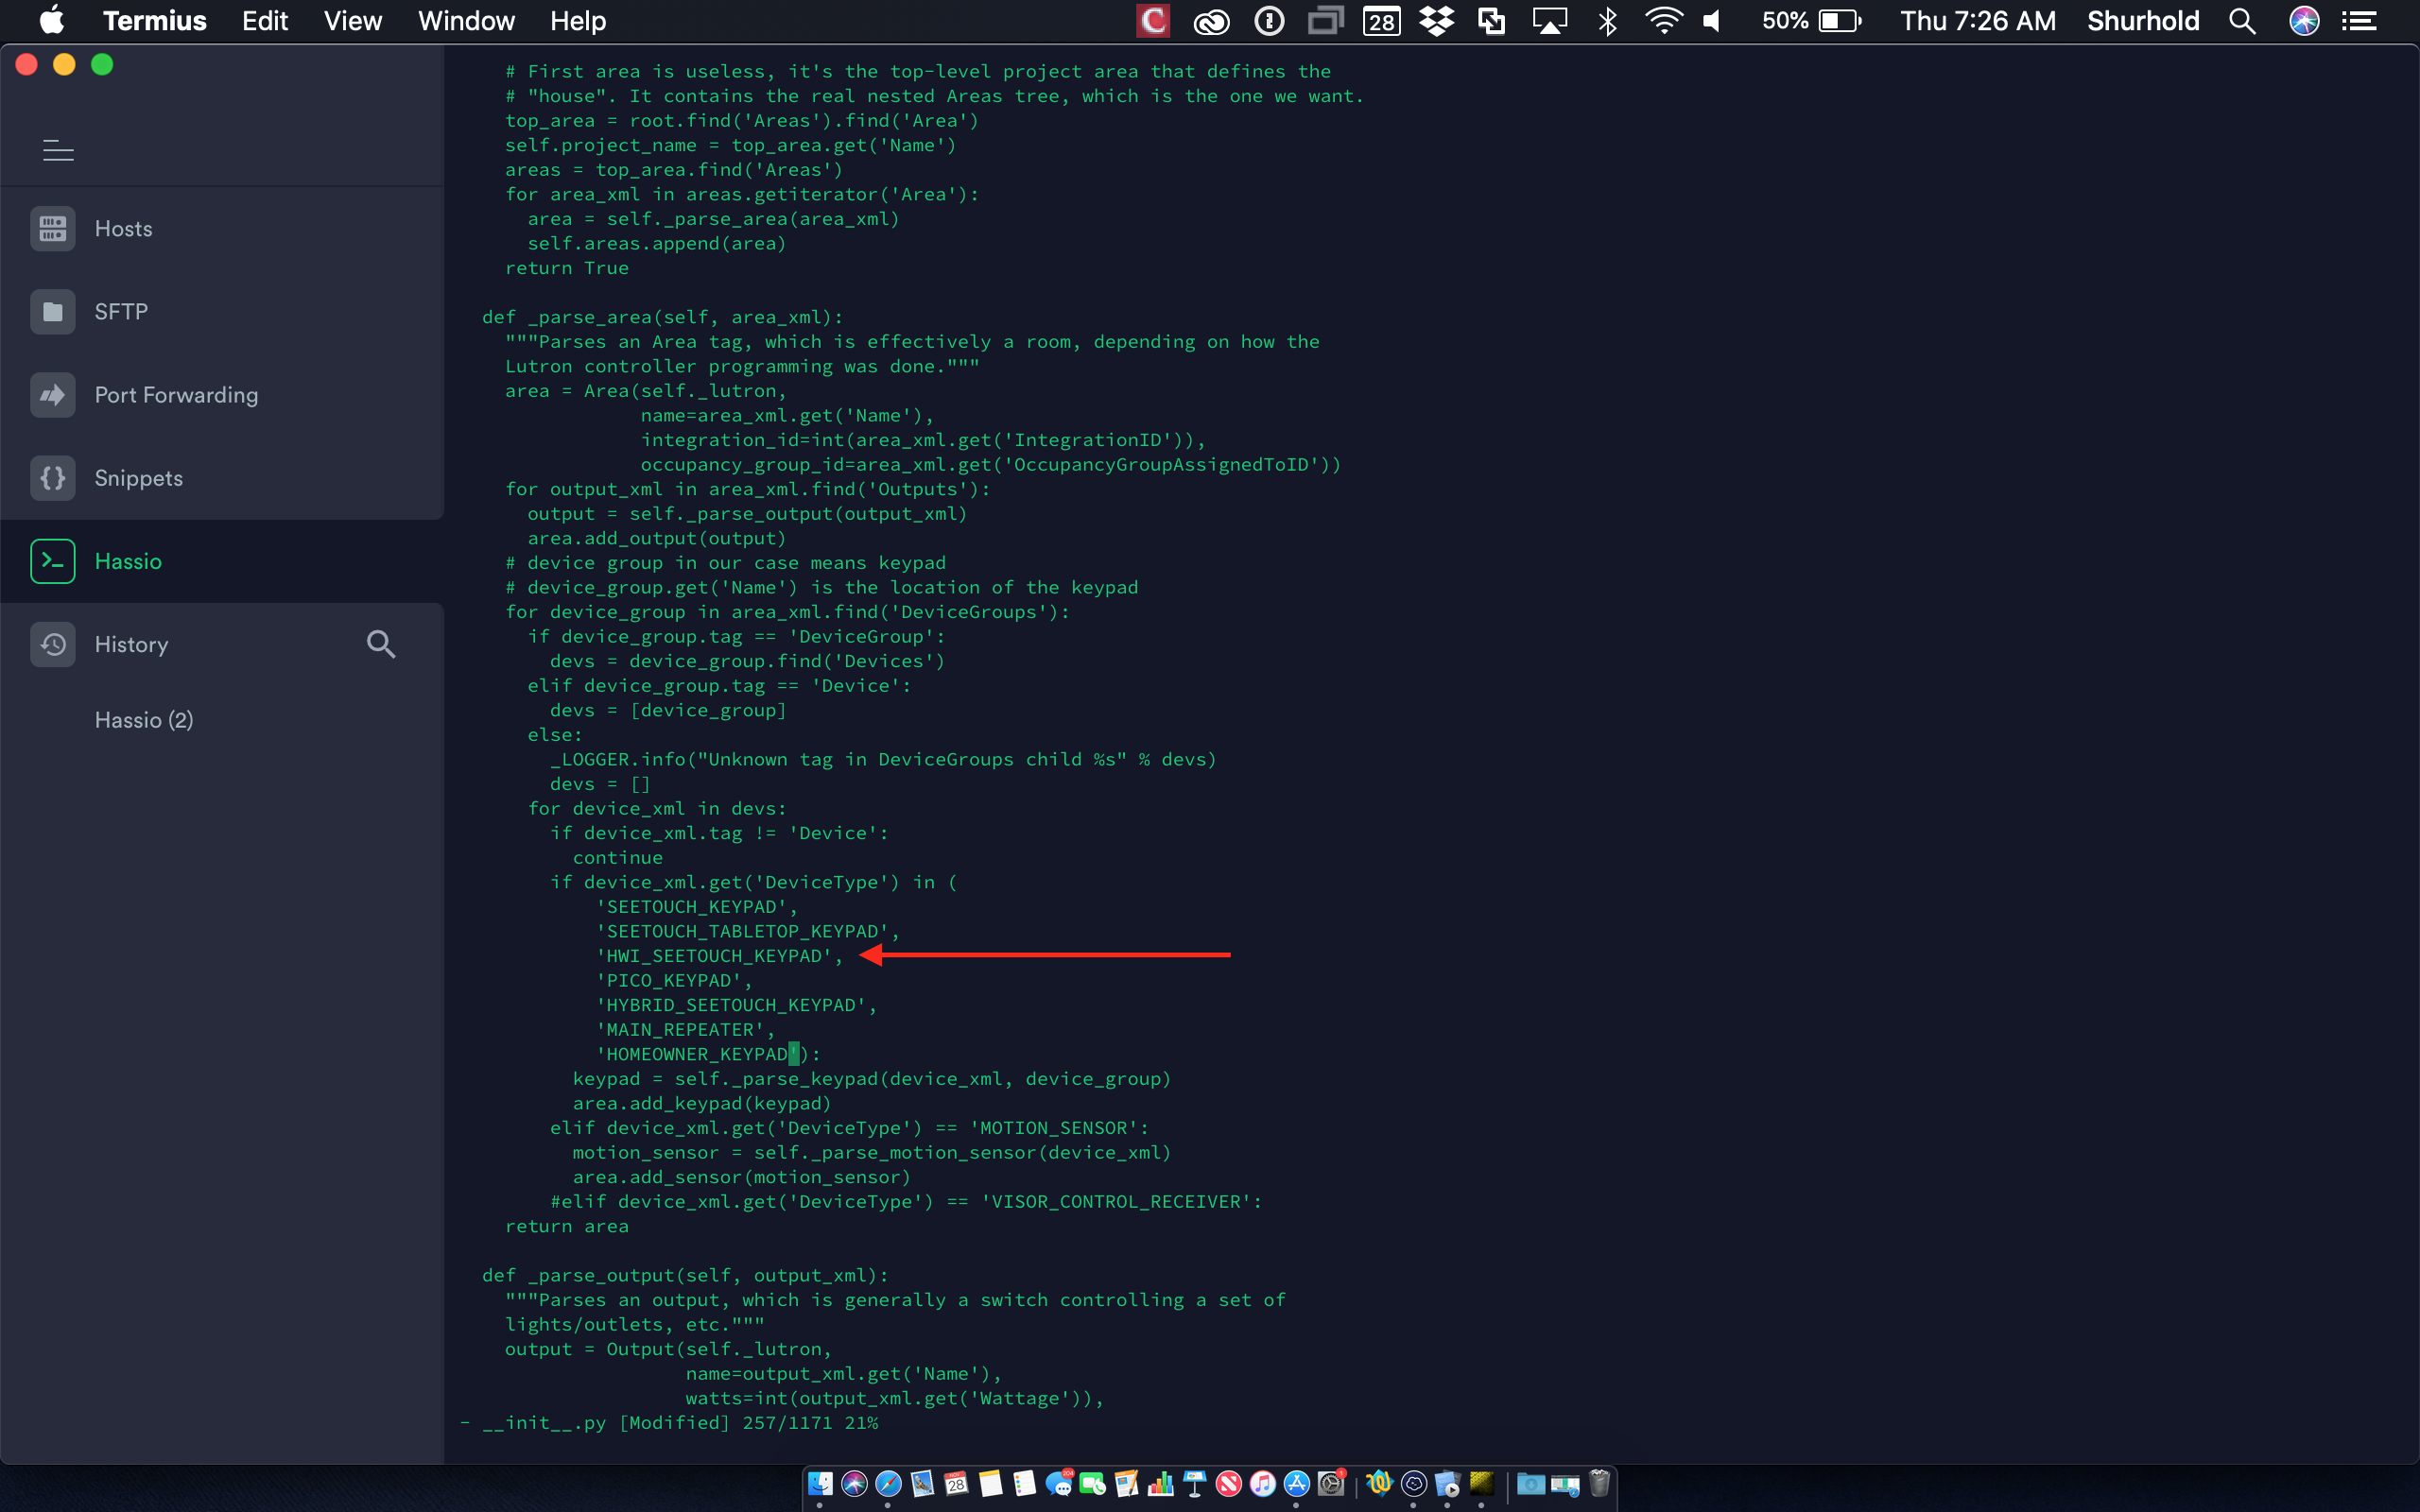This screenshot has height=1512, width=2420.
Task: Open the View menu
Action: (x=352, y=21)
